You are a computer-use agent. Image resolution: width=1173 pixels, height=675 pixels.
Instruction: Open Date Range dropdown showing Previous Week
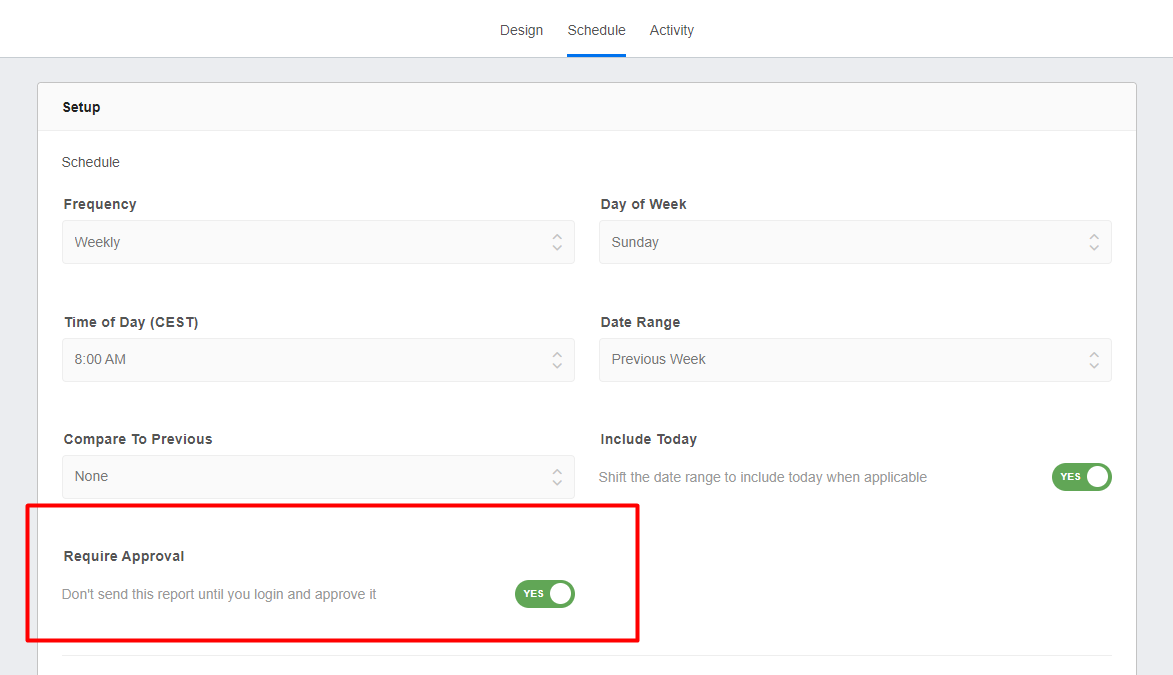(854, 359)
